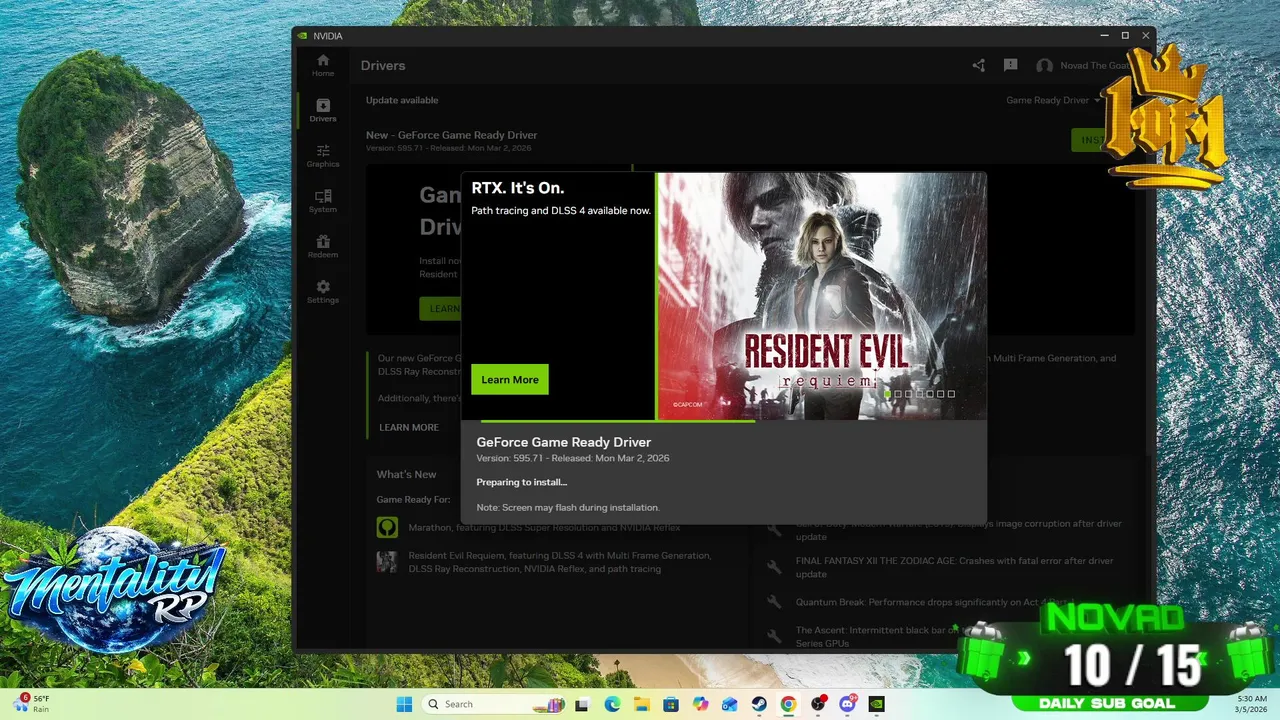Select the Drivers sidebar icon
This screenshot has height=720, width=1280.
click(322, 110)
